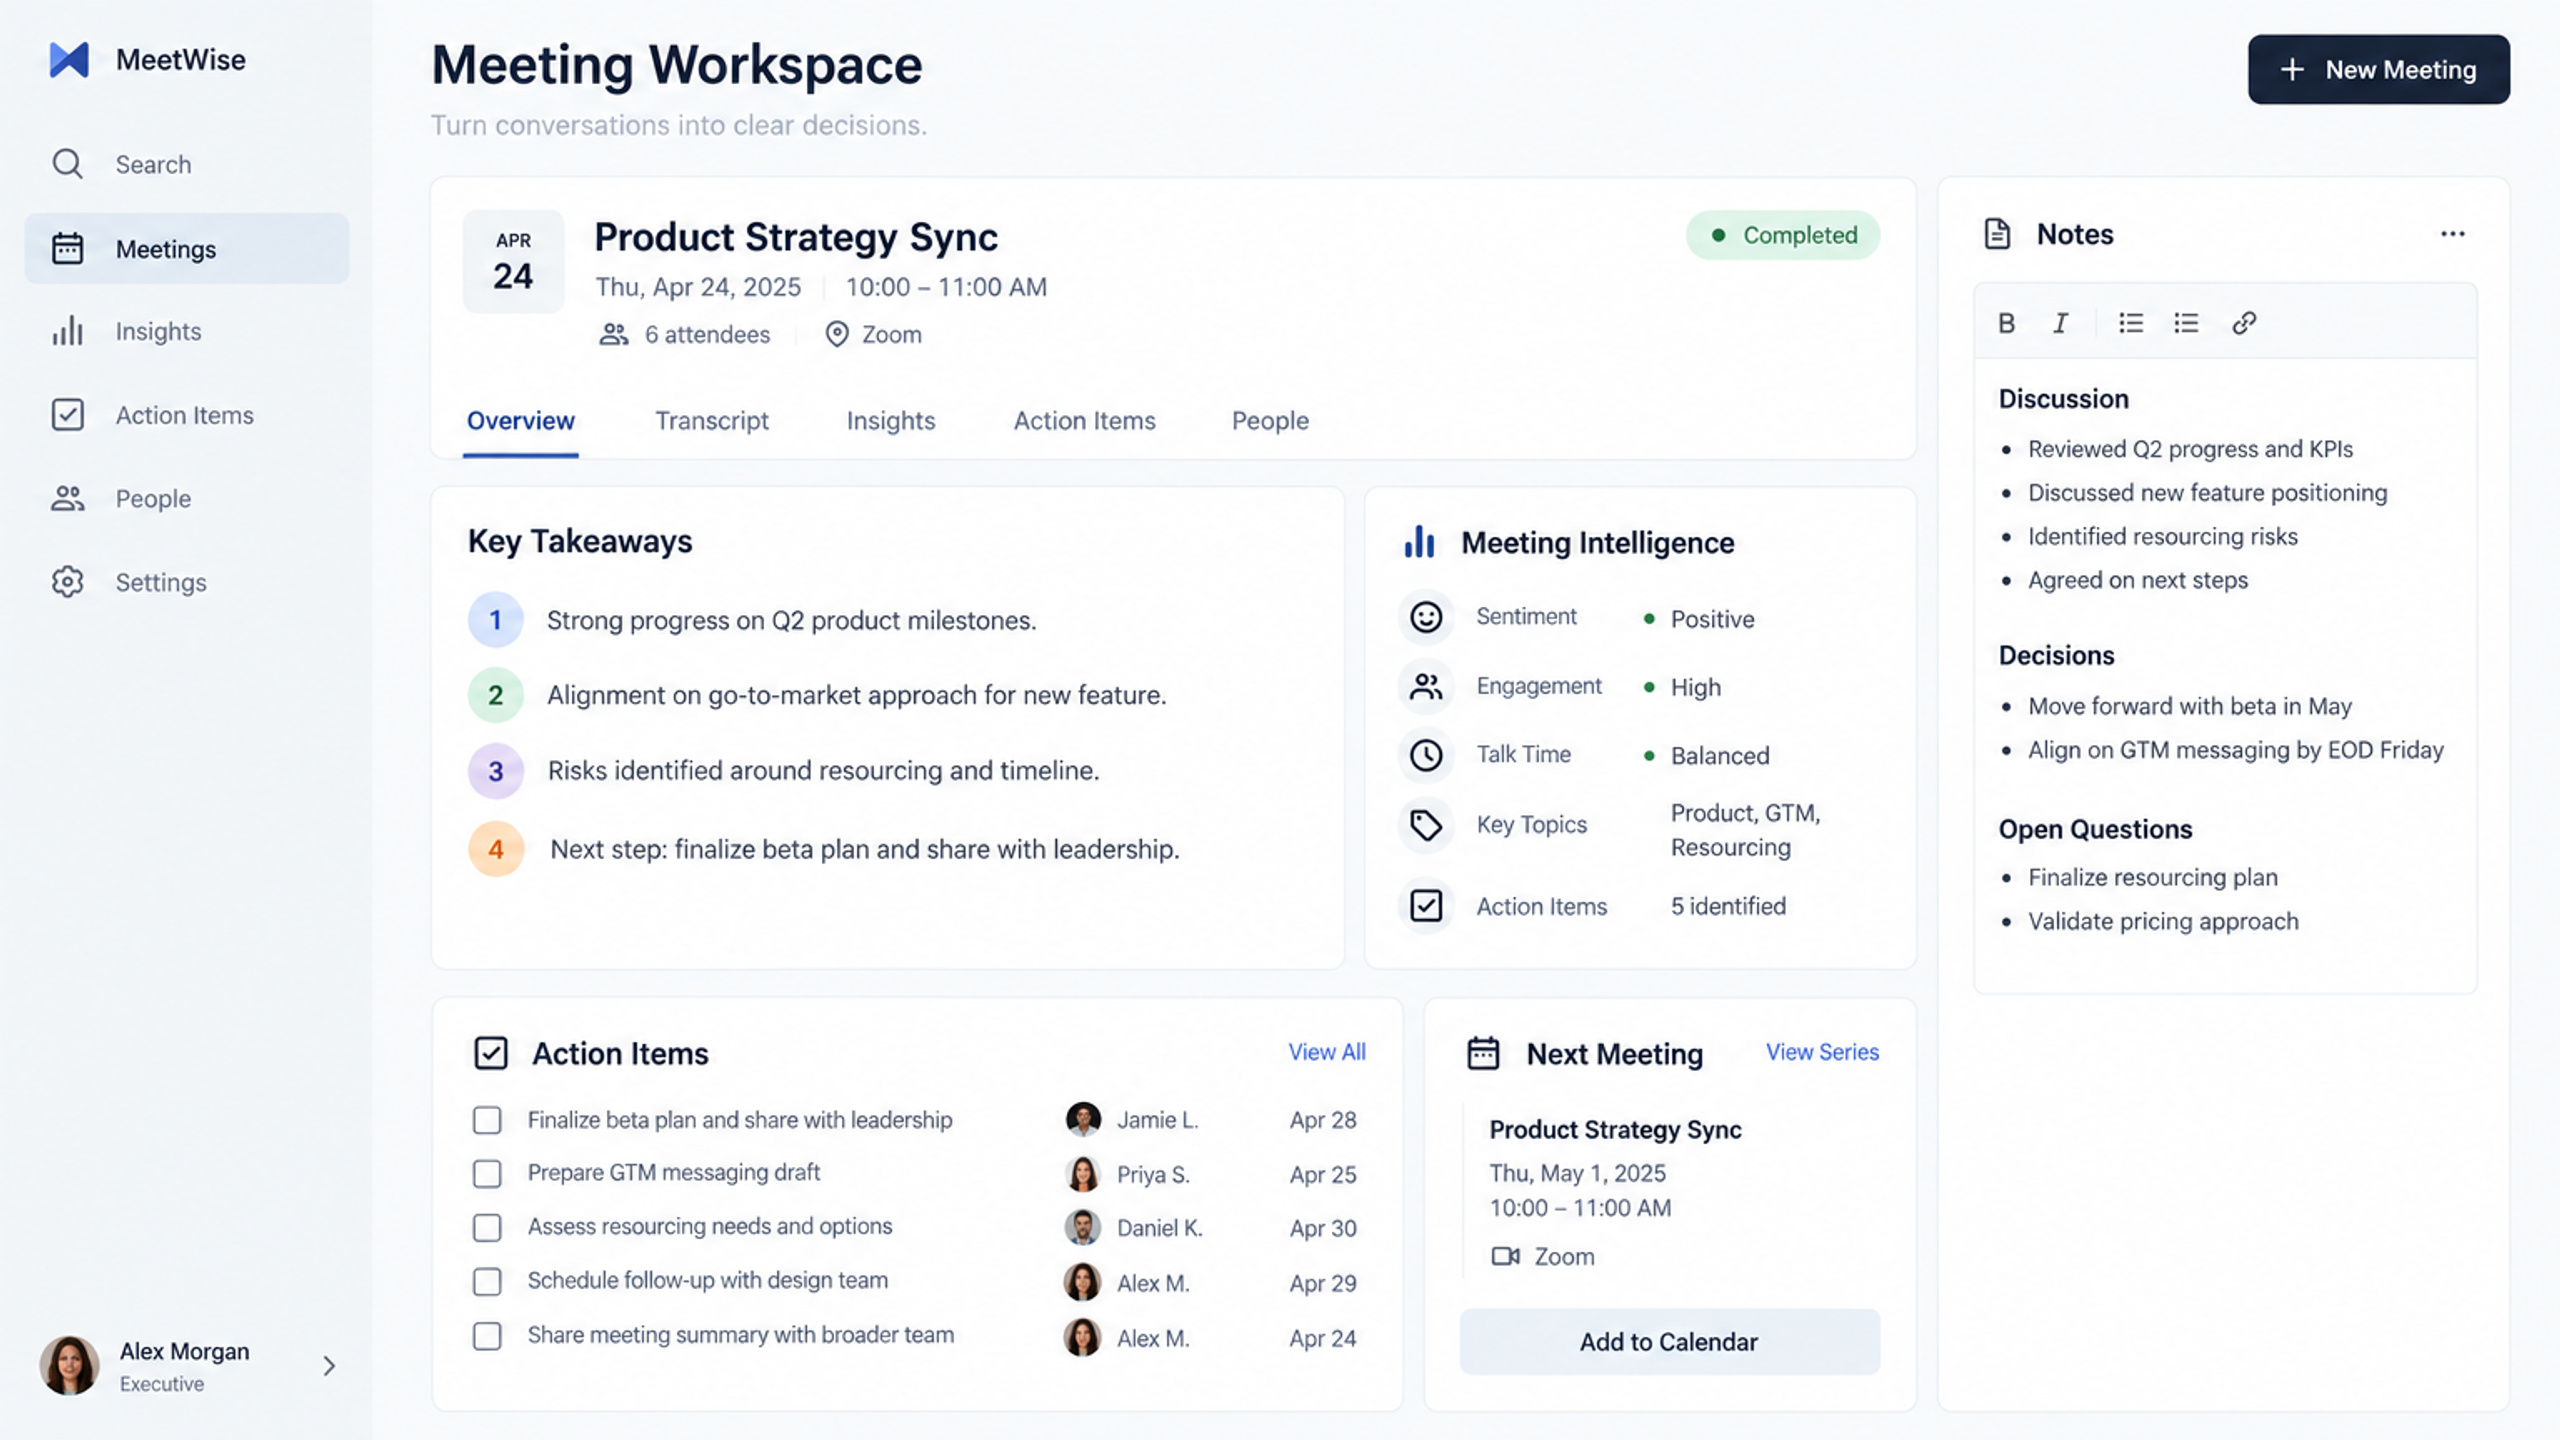Switch to the Transcript tab
Image resolution: width=2560 pixels, height=1440 pixels.
712,421
